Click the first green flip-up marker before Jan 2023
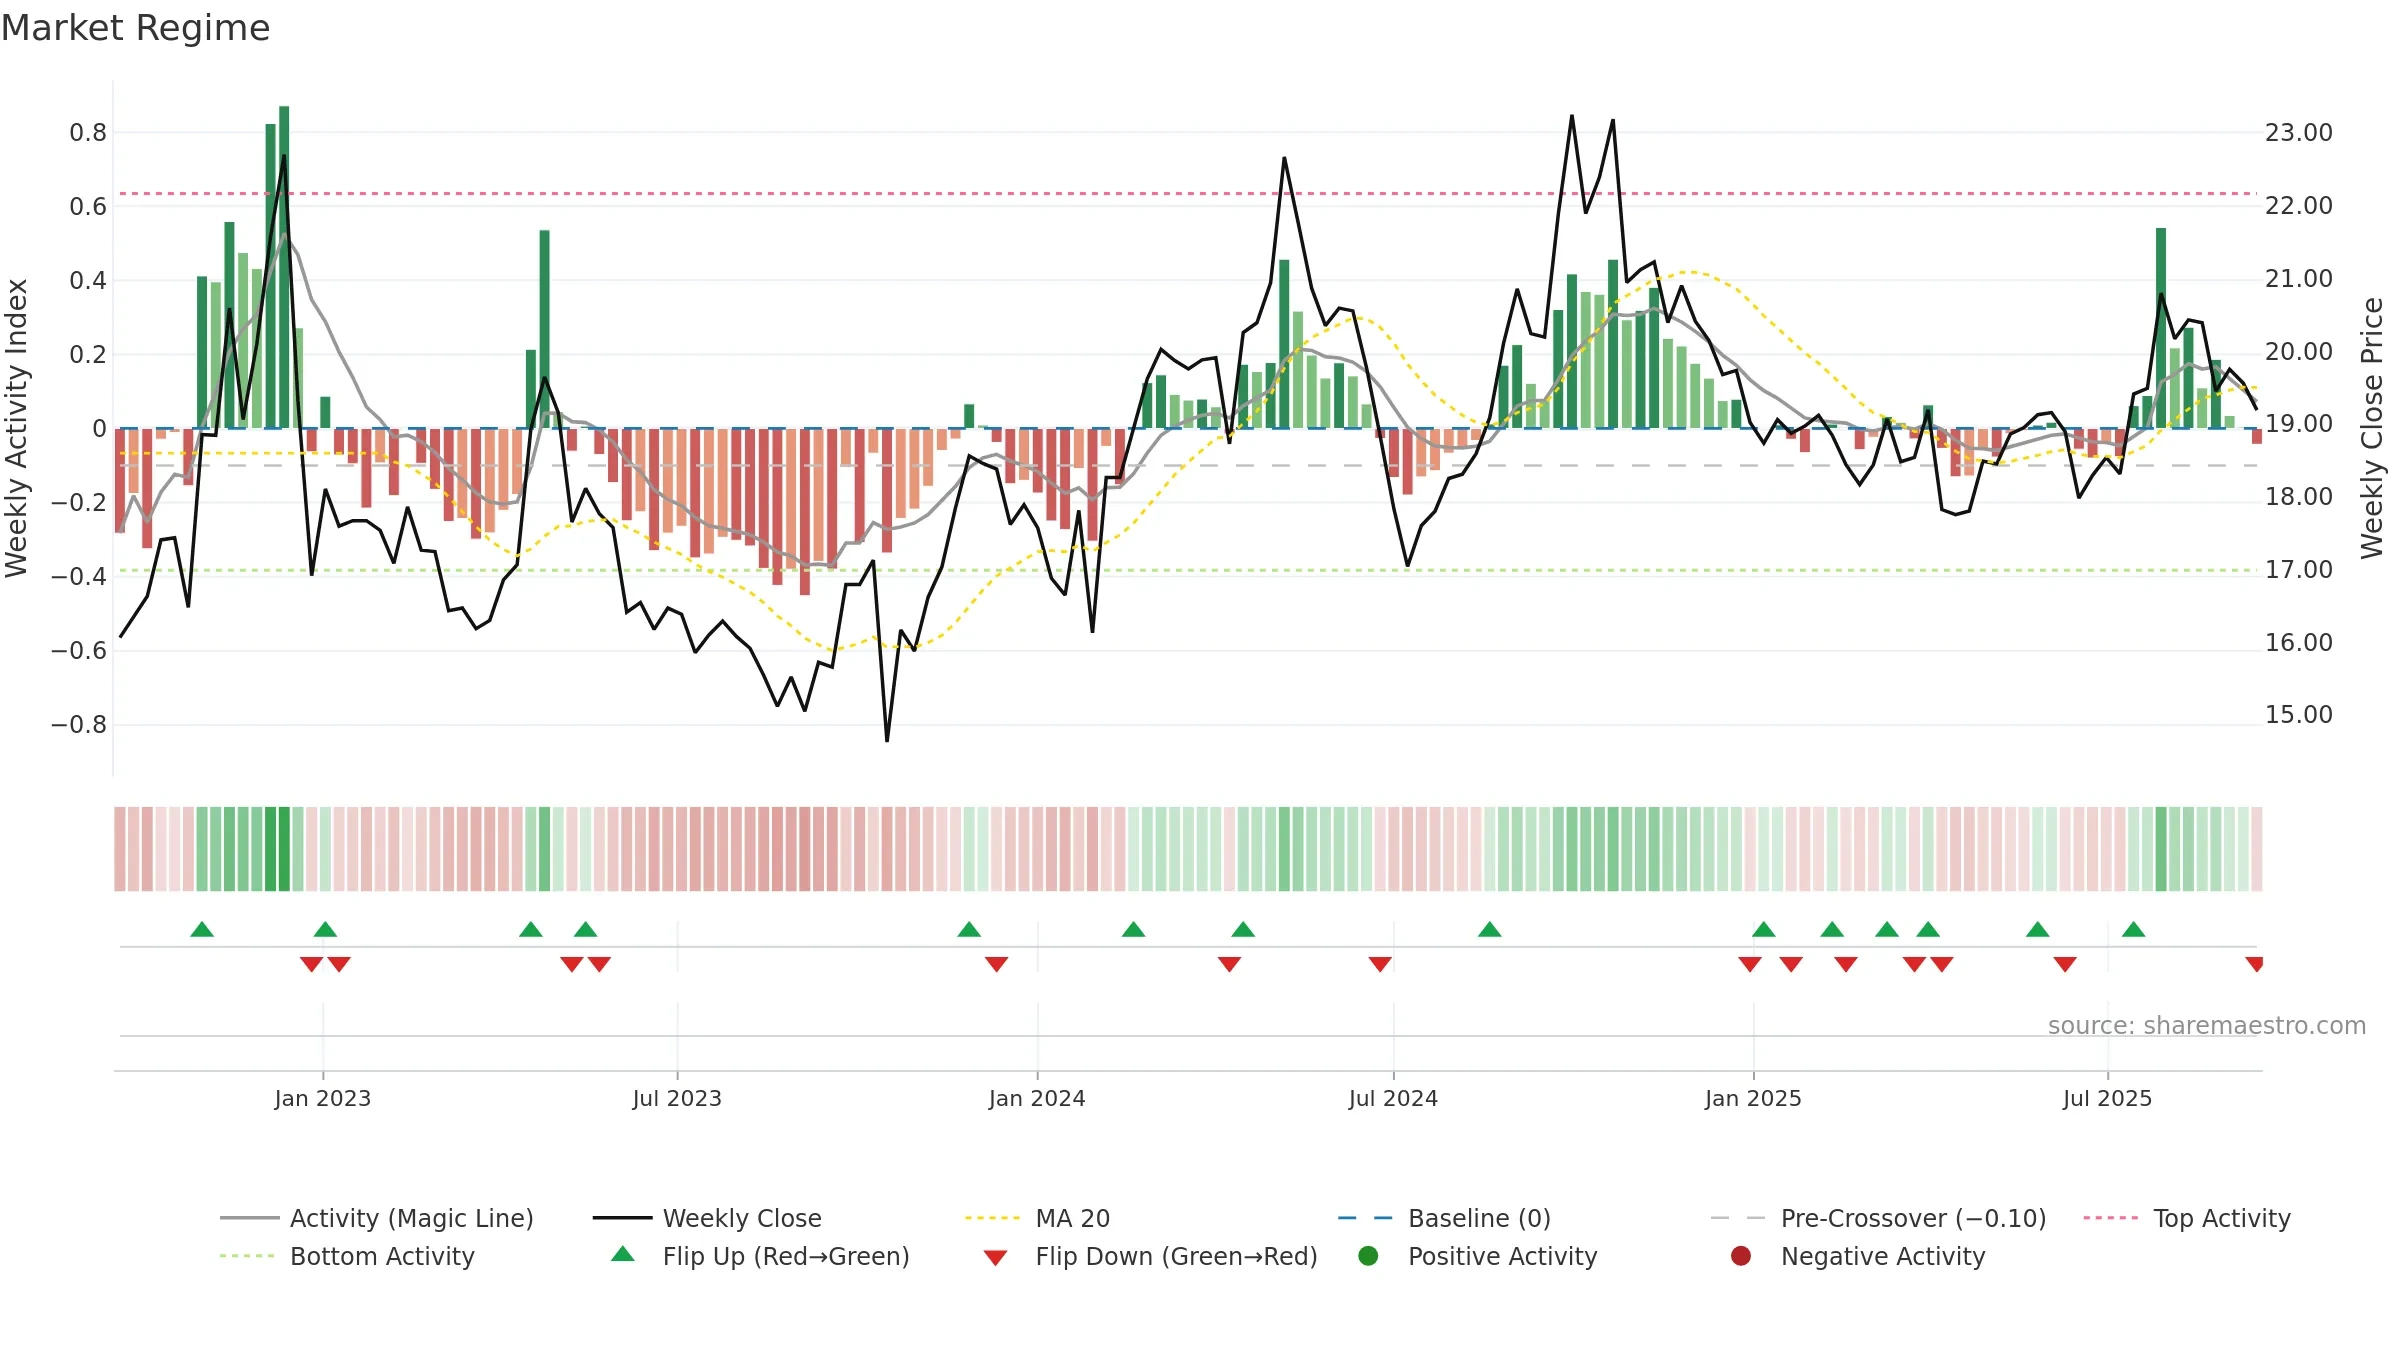The width and height of the screenshot is (2400, 1350). pos(202,929)
